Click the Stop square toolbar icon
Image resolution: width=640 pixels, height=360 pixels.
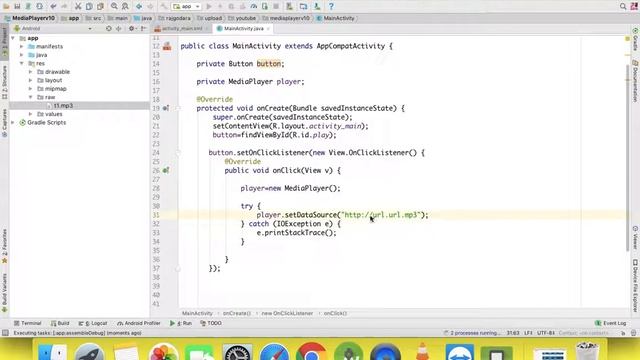click(x=276, y=7)
